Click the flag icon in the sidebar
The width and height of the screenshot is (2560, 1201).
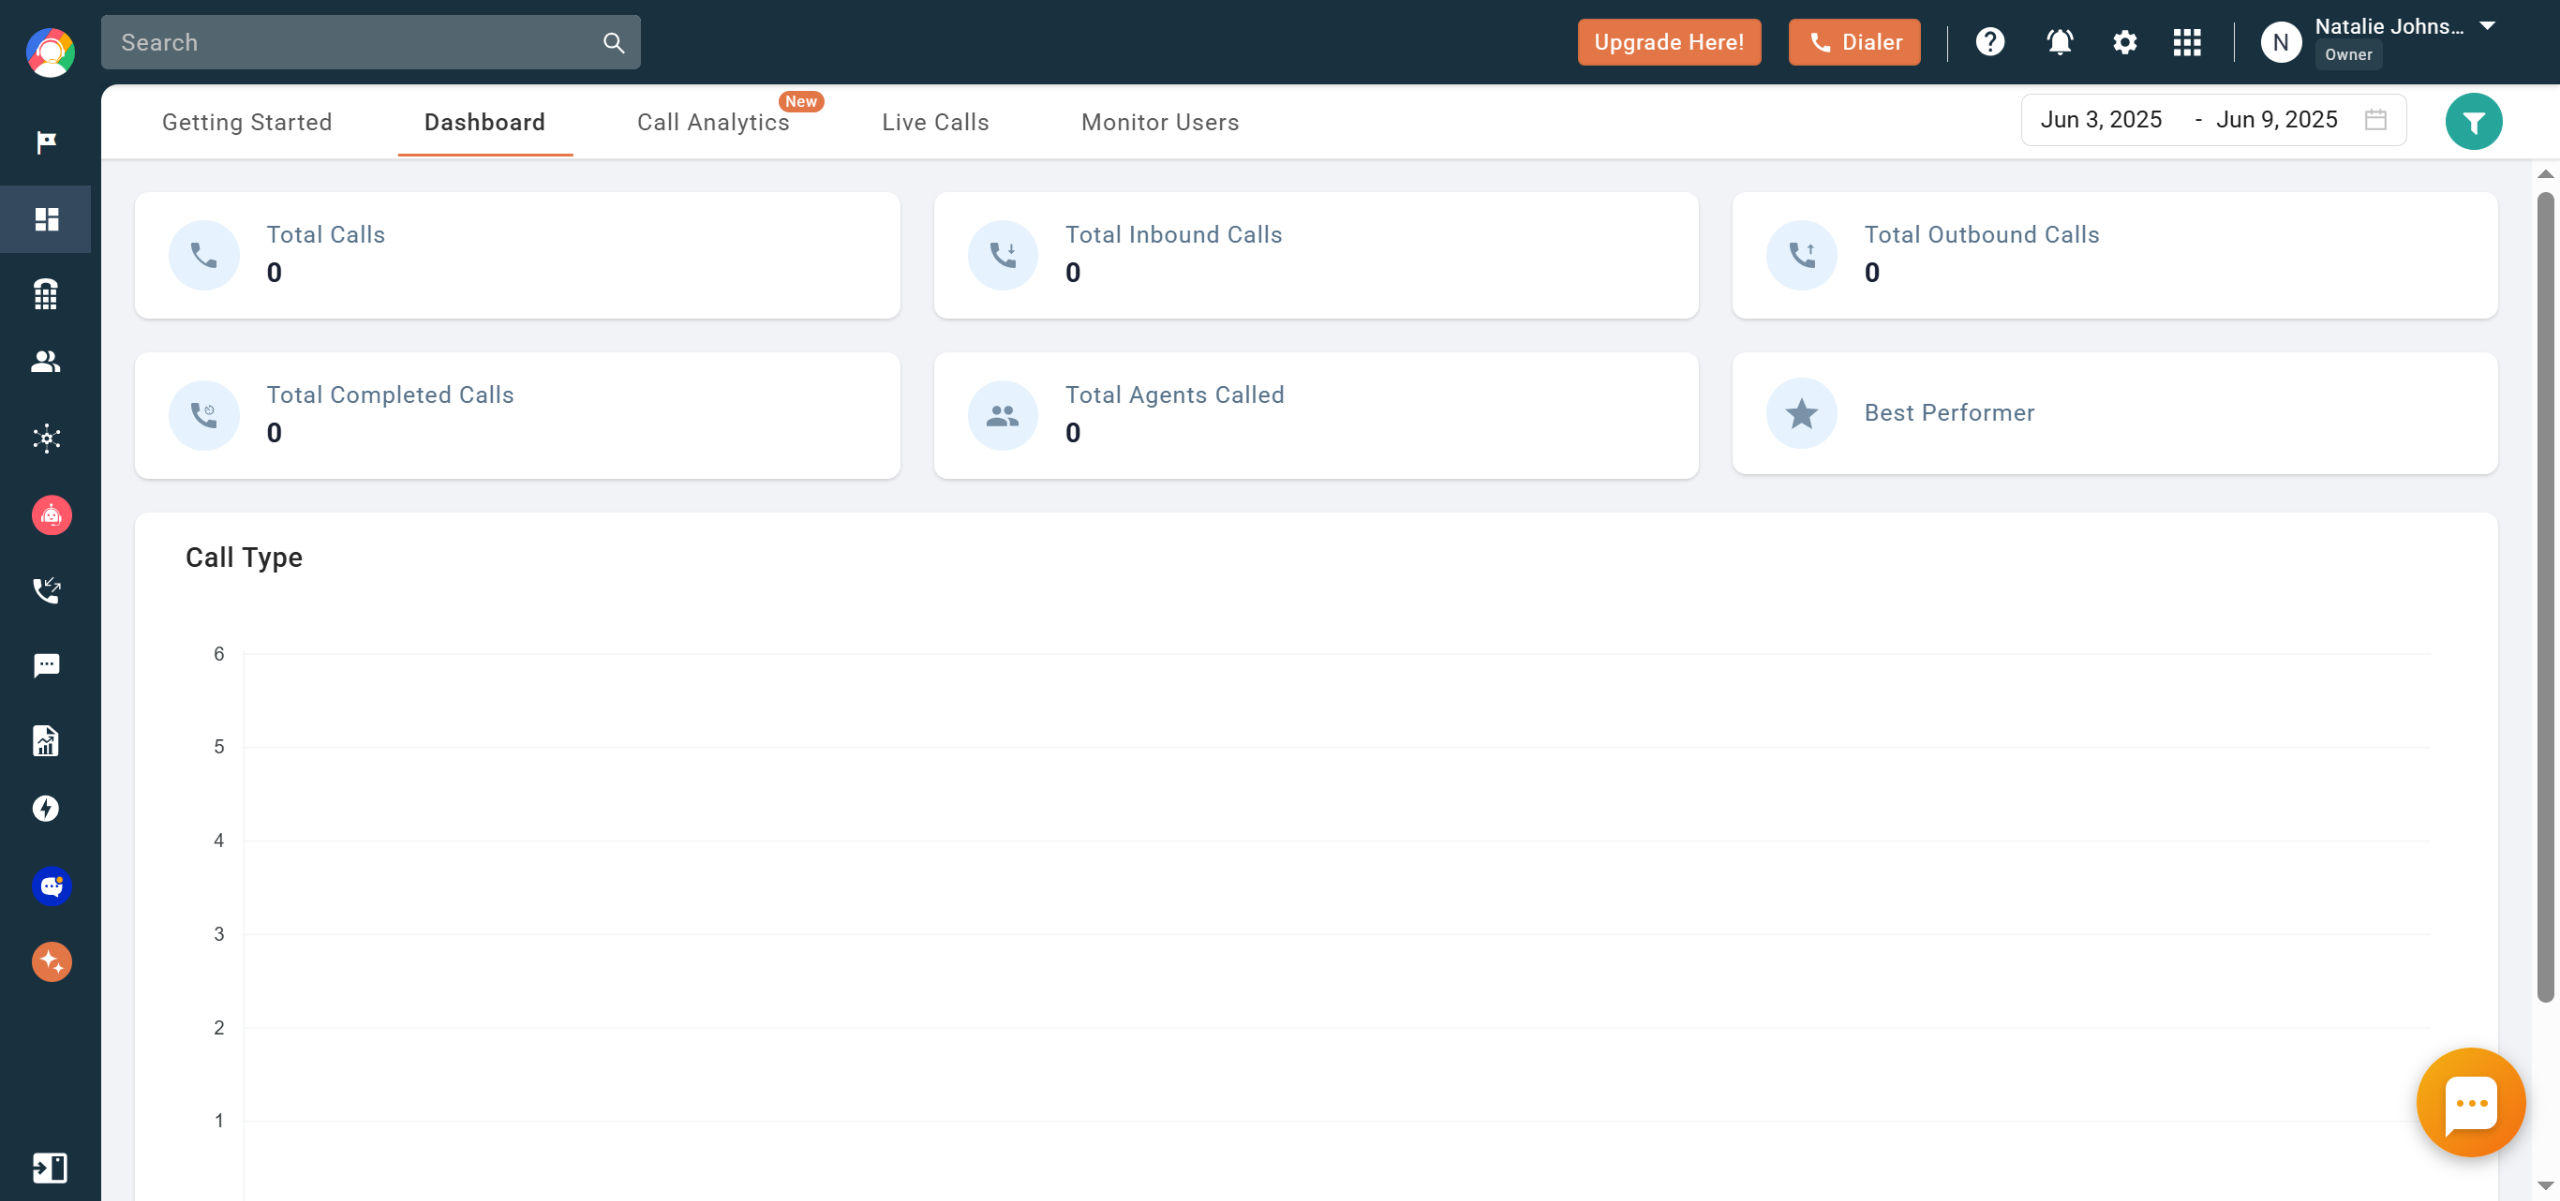(x=46, y=143)
